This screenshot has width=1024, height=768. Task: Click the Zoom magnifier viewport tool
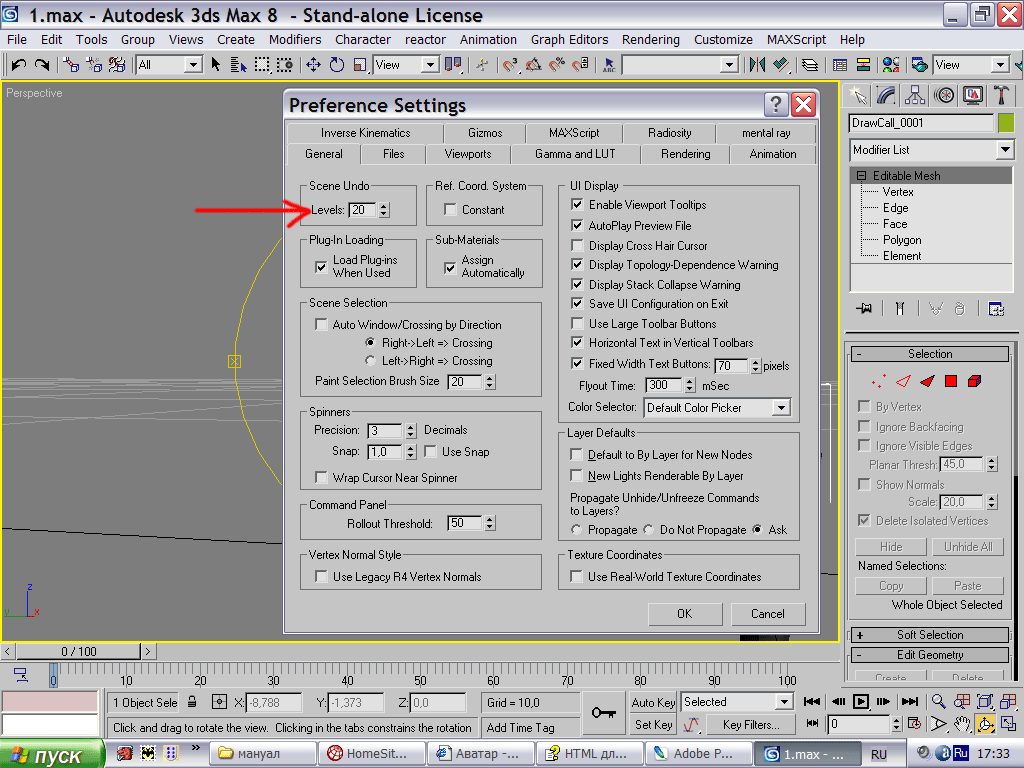point(938,701)
